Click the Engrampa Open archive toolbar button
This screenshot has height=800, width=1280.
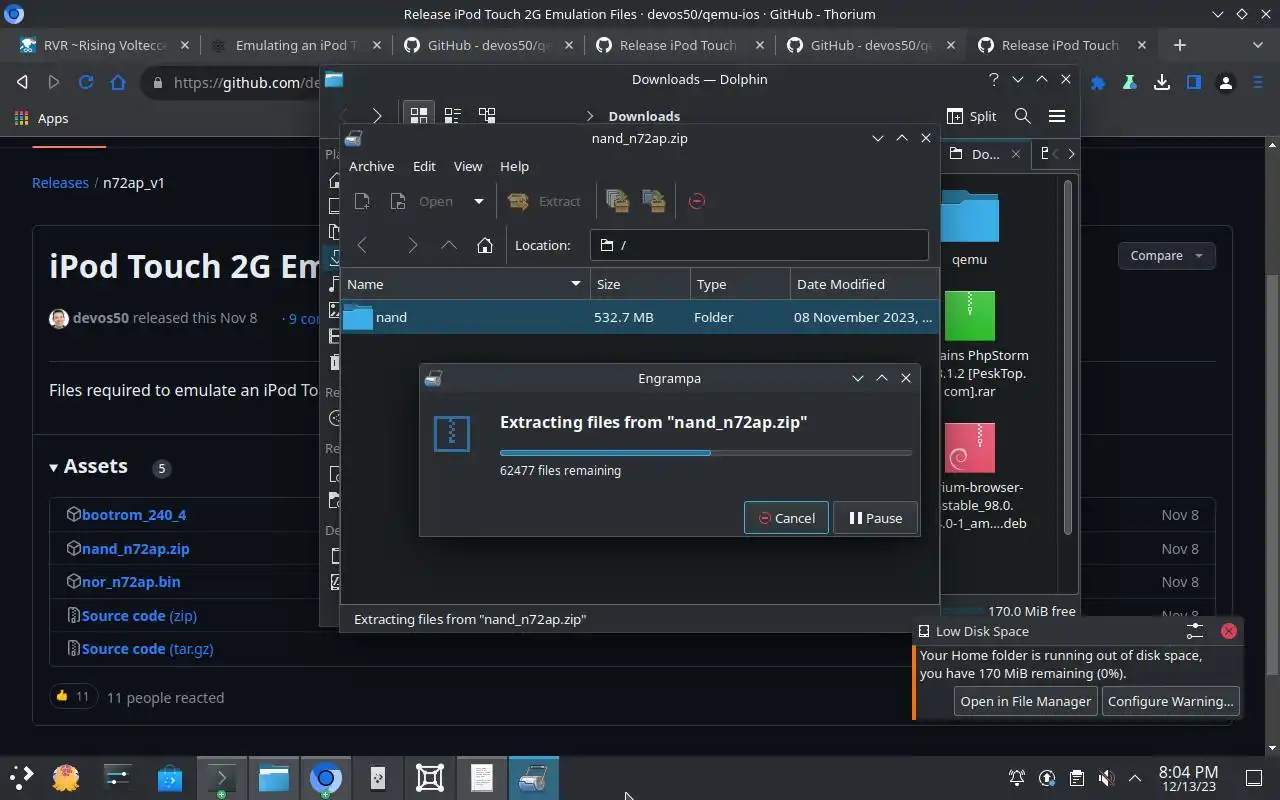click(x=424, y=201)
